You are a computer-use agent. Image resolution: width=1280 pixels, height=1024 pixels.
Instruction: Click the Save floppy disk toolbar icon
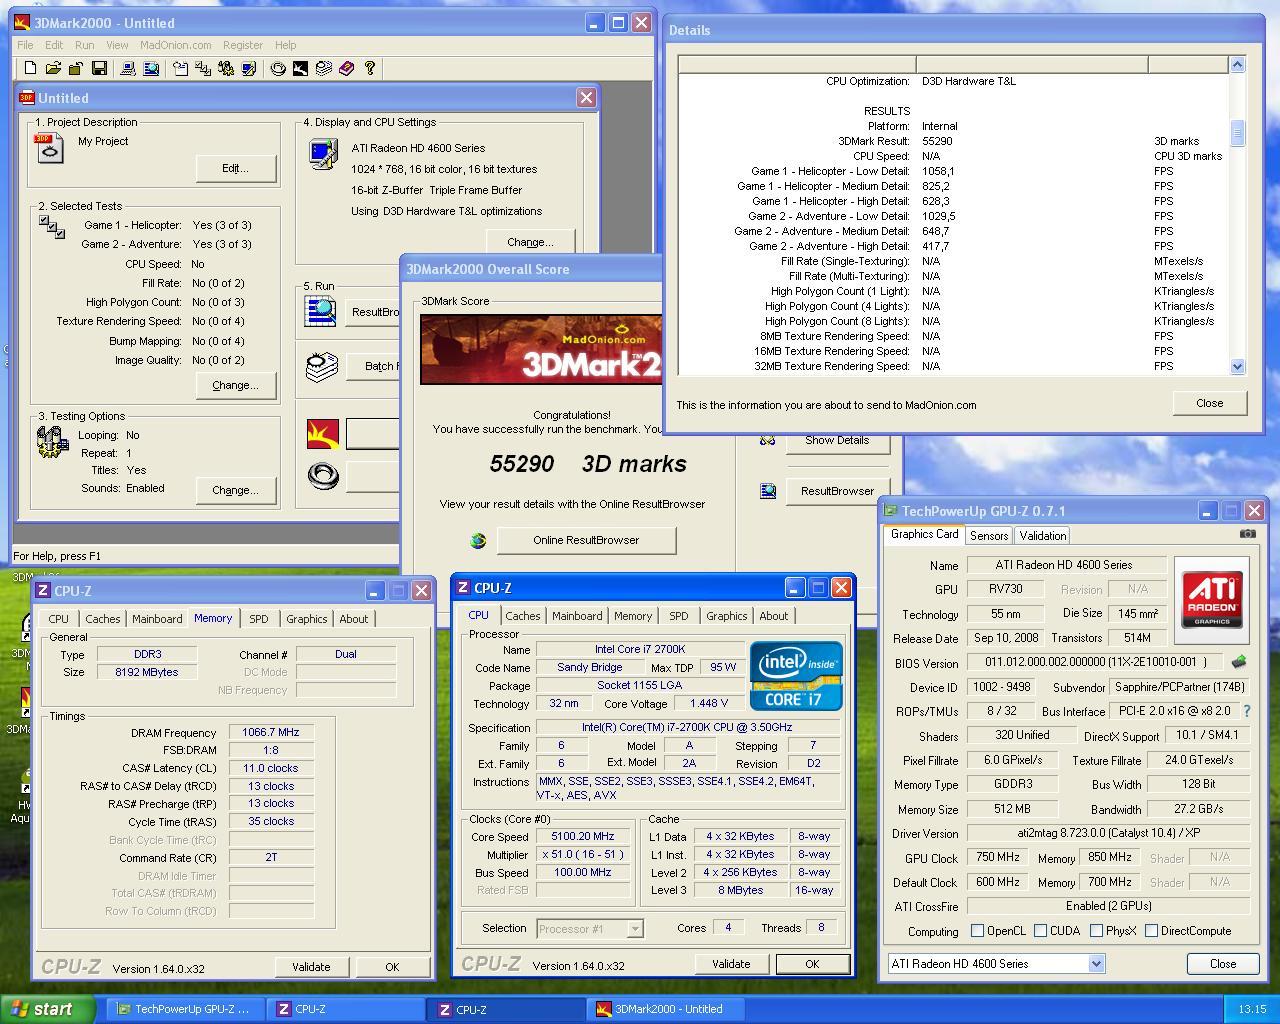[x=99, y=68]
